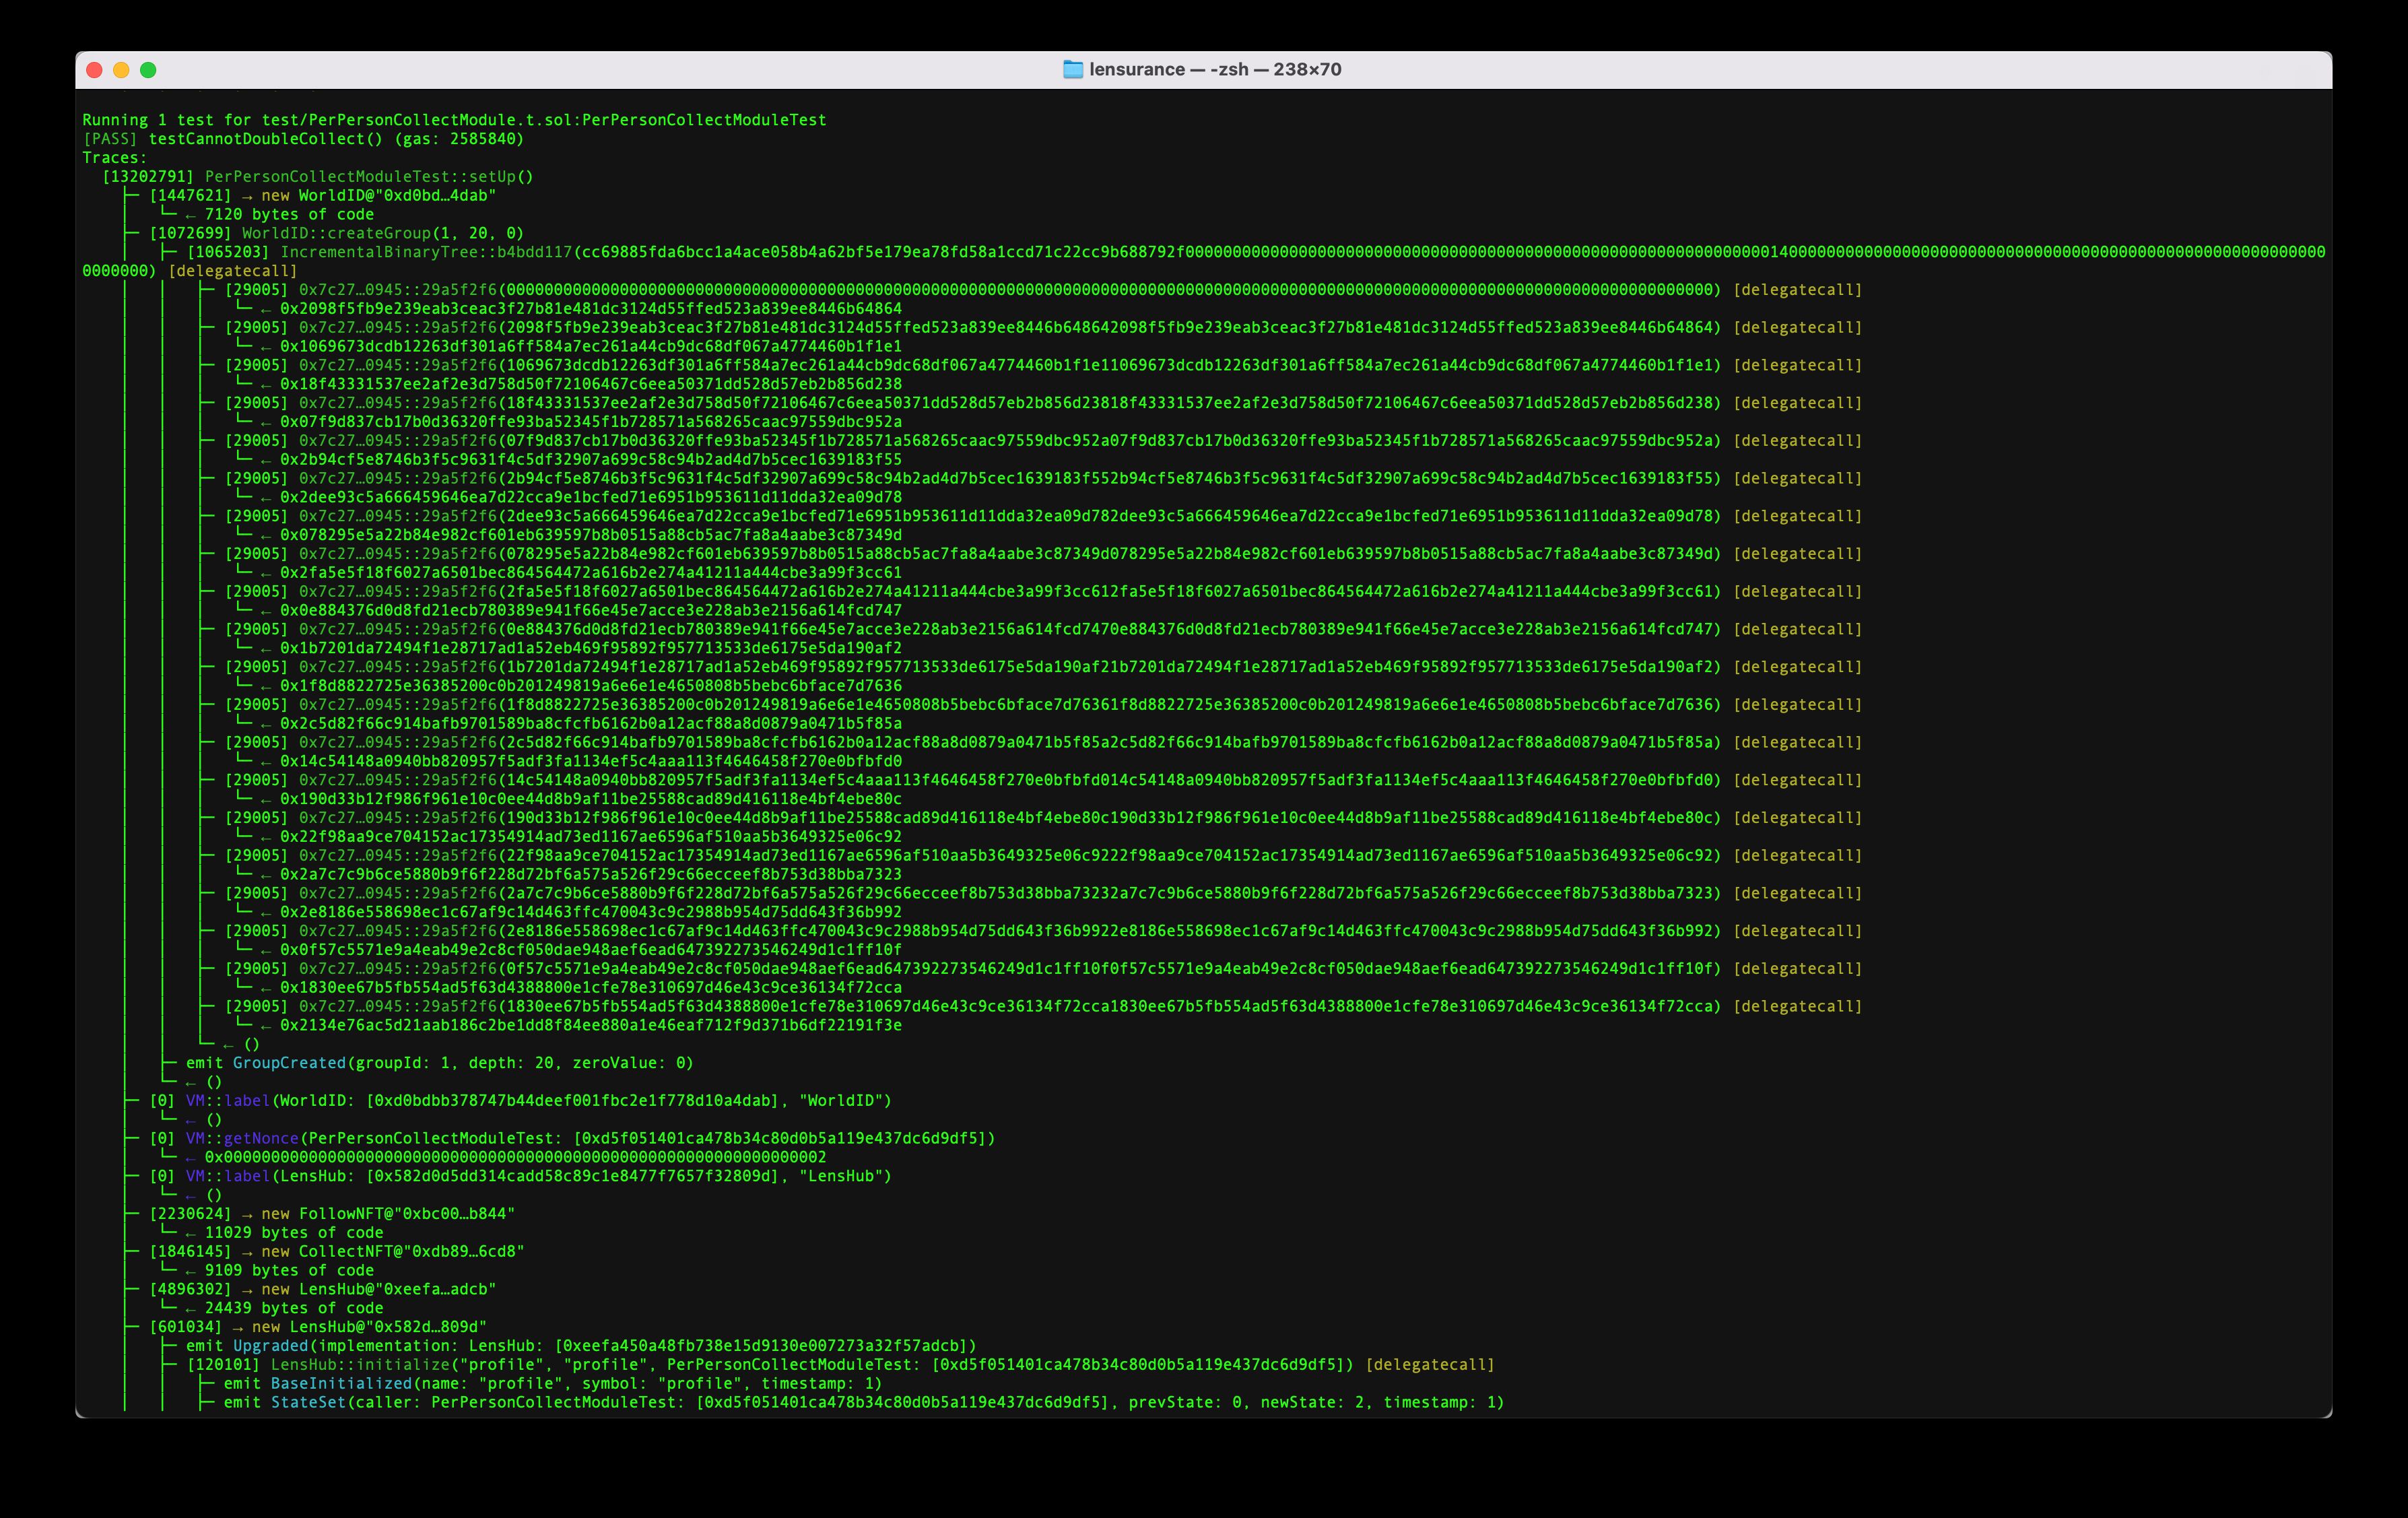Screen dimensions: 2408x1518
Task: Click return value "0x18f43331537ee2af2e3d758d50f72106…"
Action: click(591, 384)
